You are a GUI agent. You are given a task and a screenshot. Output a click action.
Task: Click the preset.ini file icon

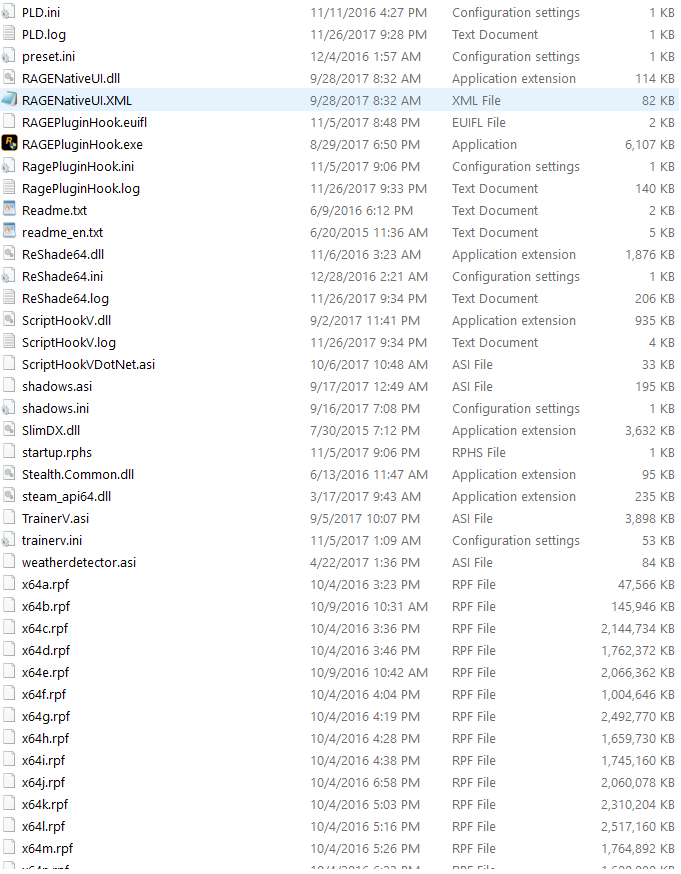9,56
